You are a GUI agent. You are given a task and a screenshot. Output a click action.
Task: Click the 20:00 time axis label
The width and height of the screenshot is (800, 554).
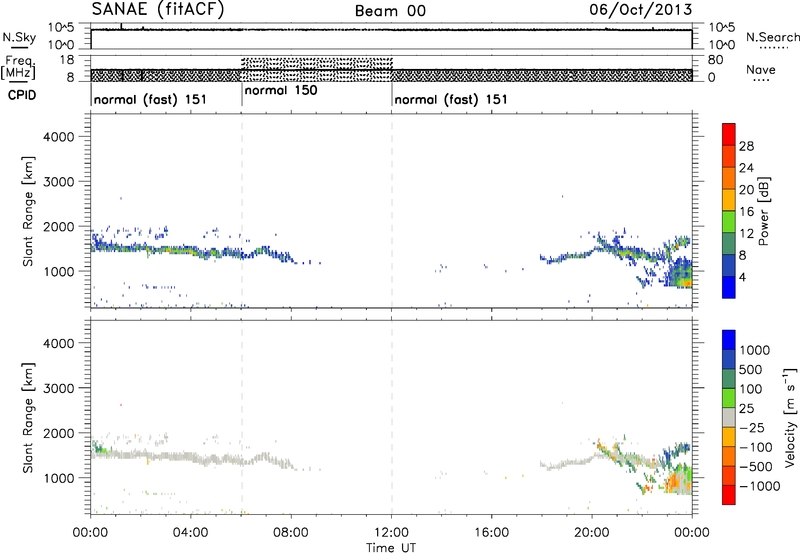tap(592, 533)
